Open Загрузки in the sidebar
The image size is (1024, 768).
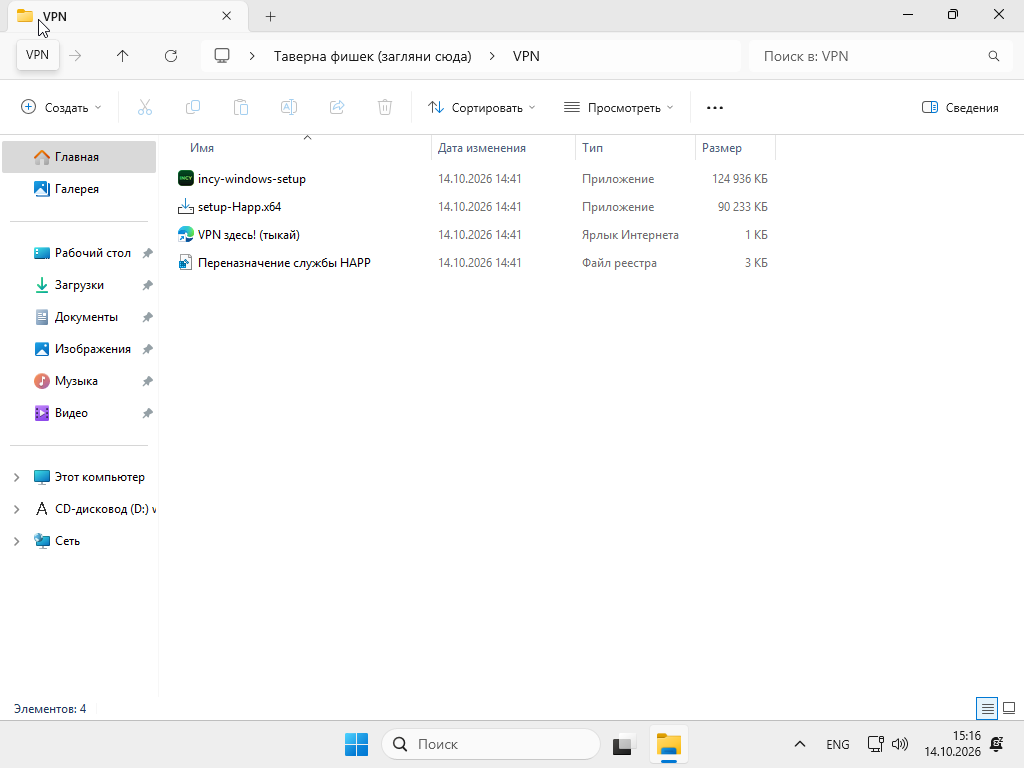pyautogui.click(x=79, y=285)
